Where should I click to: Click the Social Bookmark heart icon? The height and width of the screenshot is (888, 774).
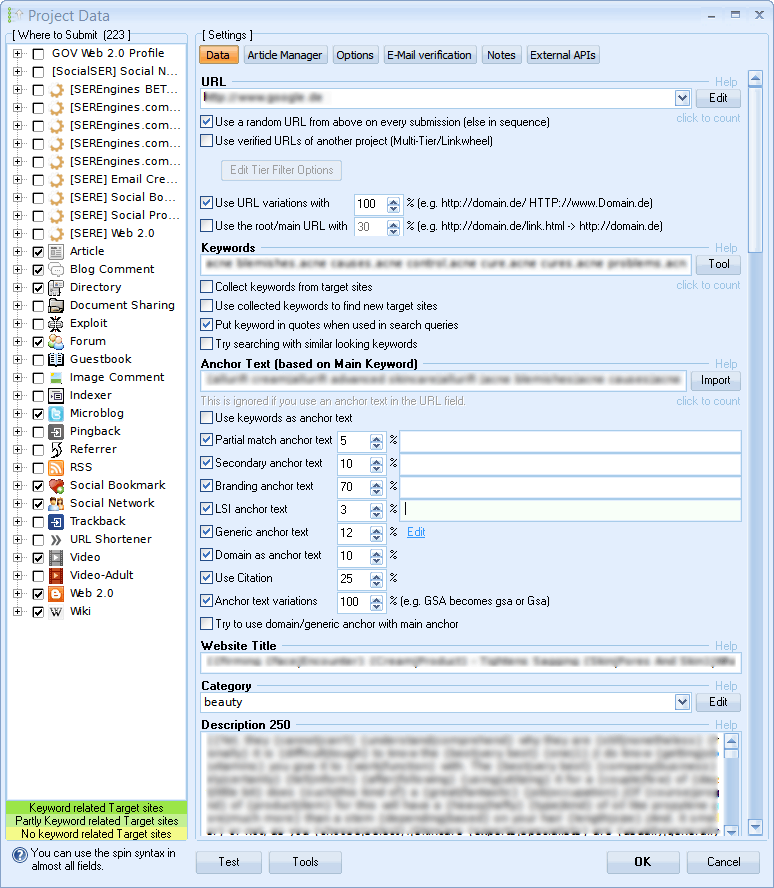pos(56,485)
